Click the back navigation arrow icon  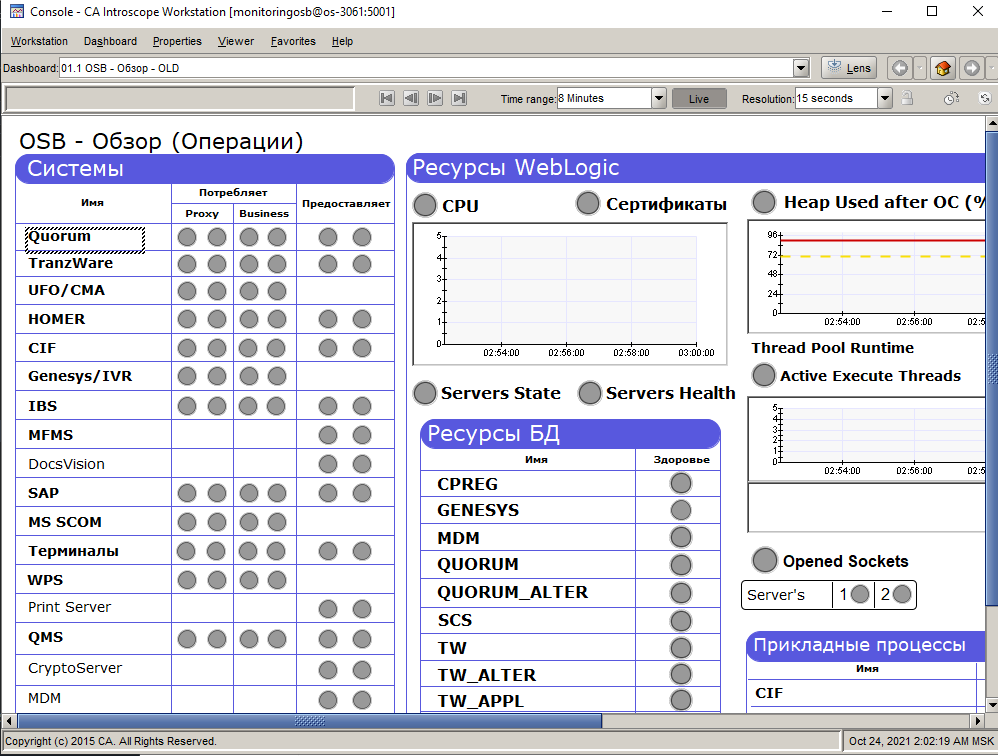click(x=899, y=68)
